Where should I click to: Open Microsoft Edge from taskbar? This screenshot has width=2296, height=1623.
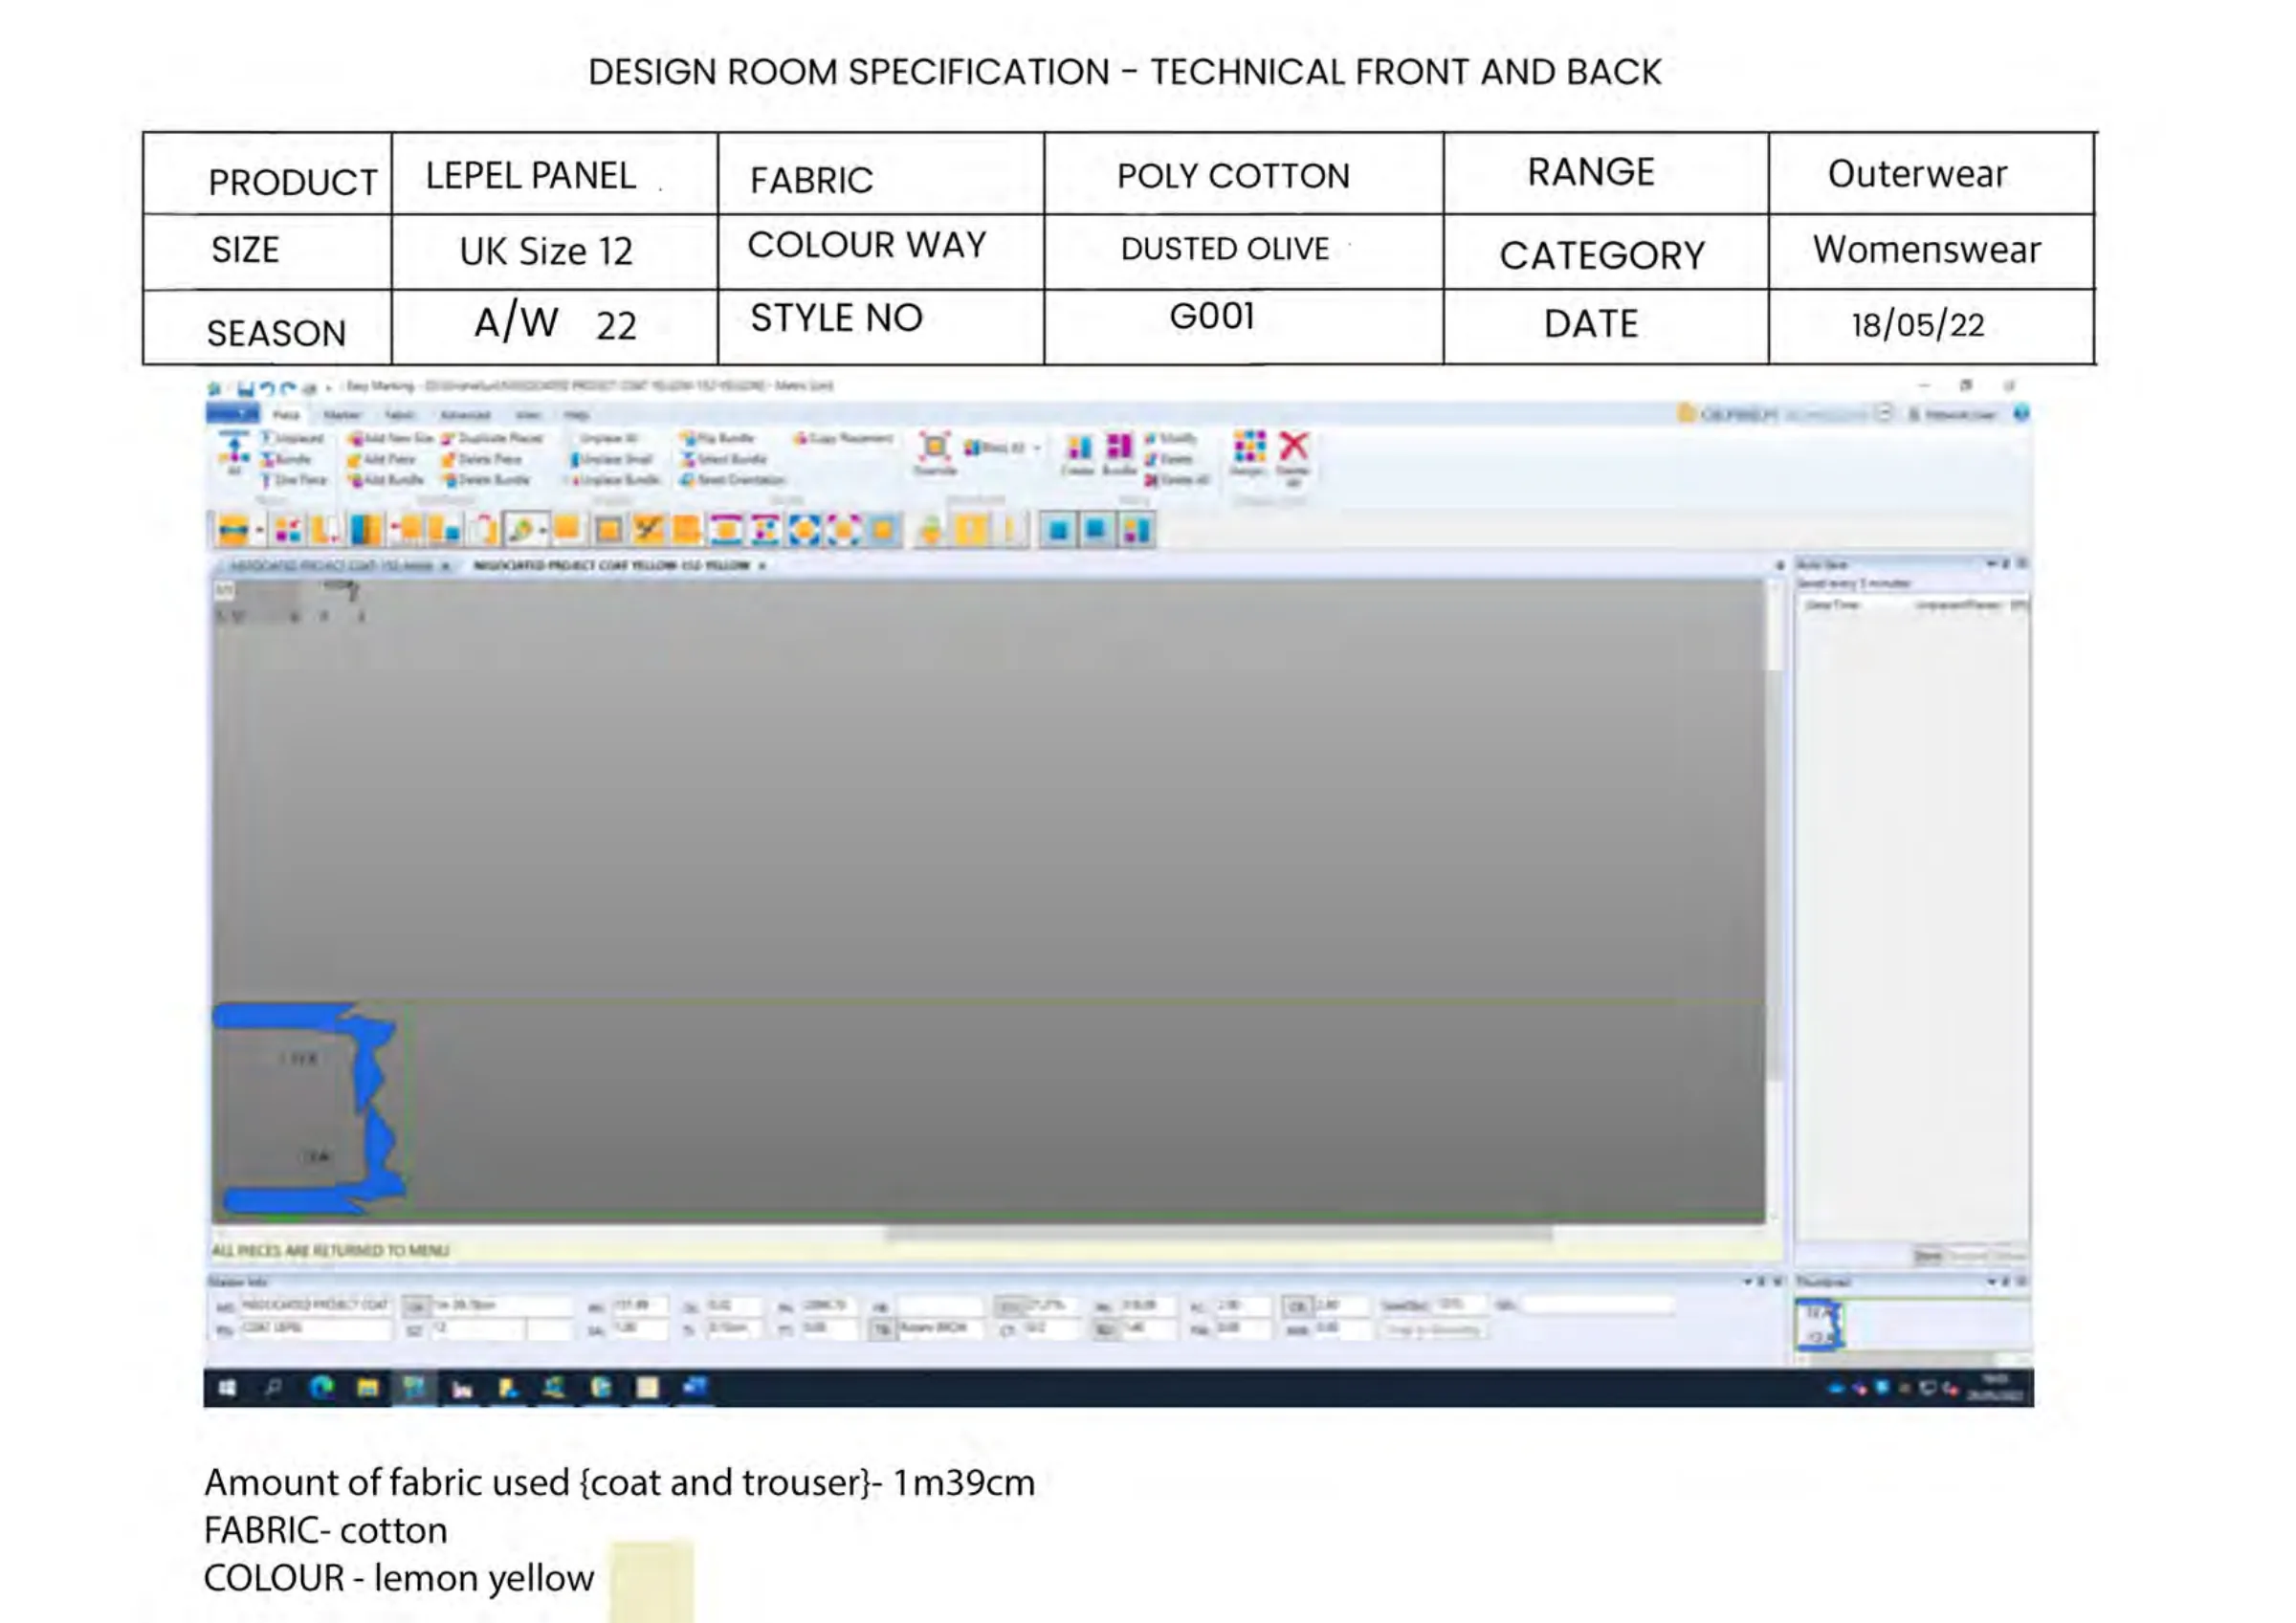(321, 1389)
